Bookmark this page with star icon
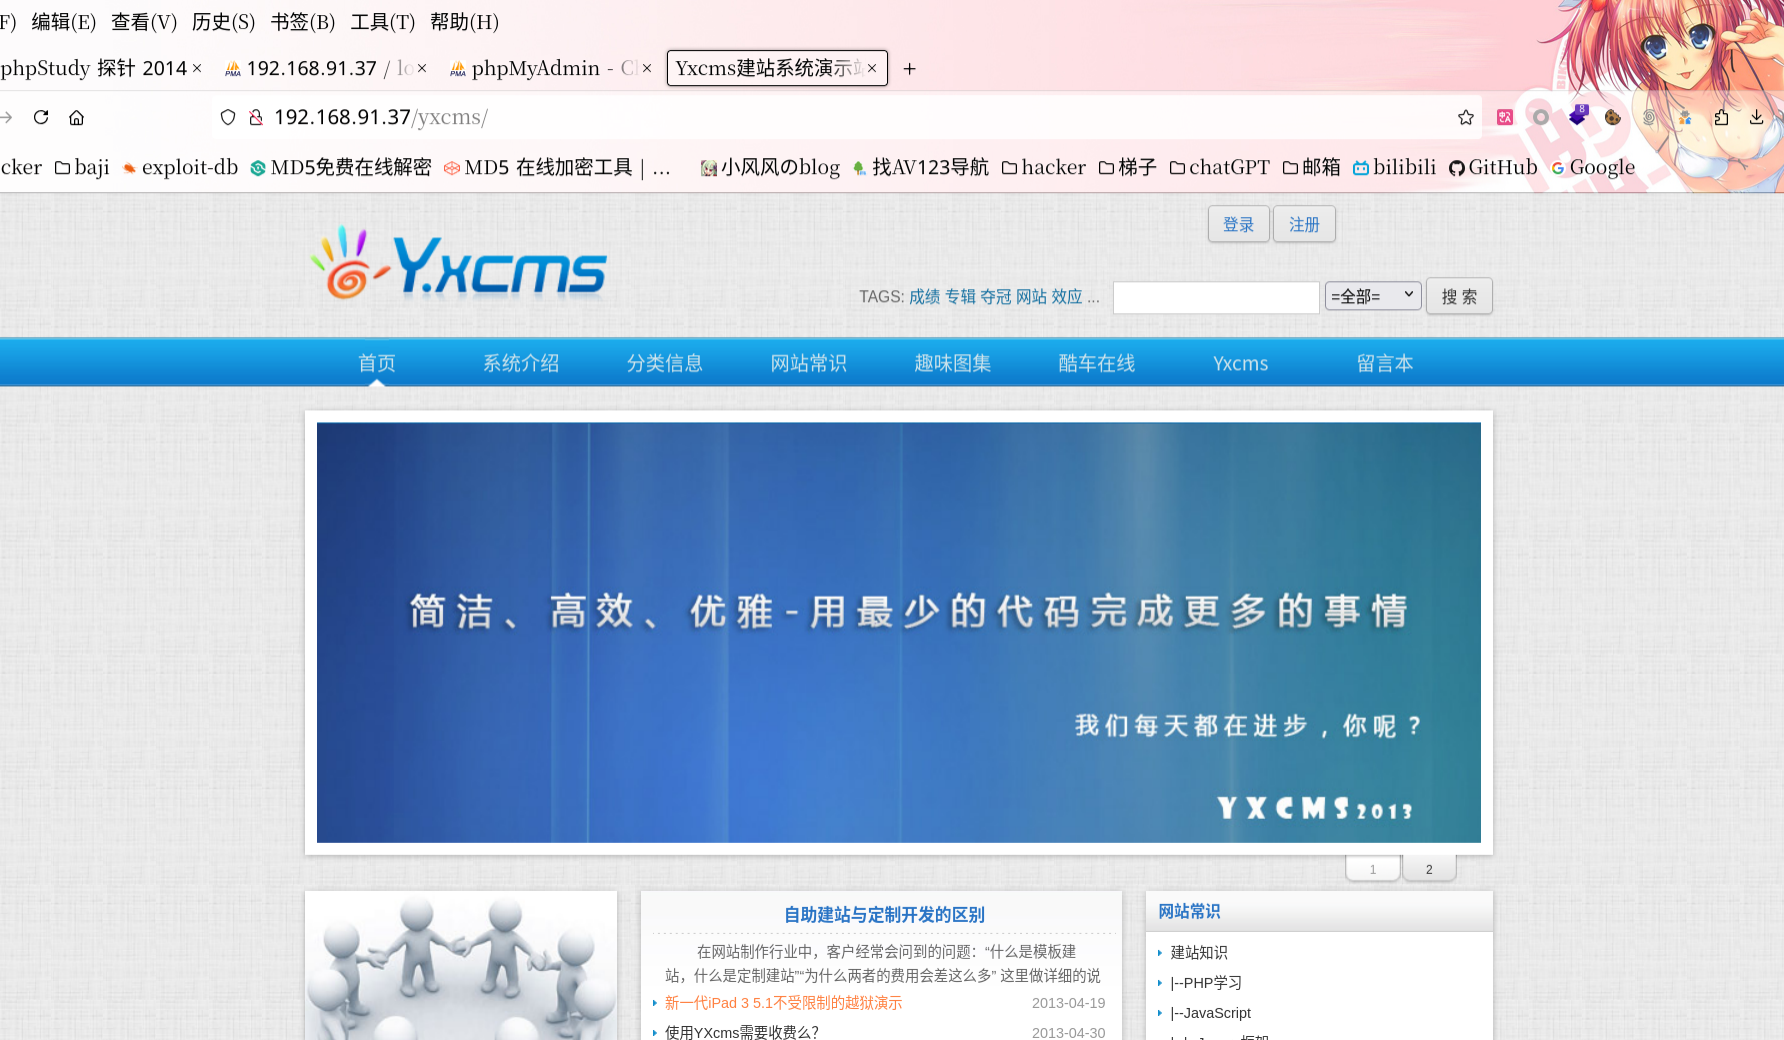Image resolution: width=1784 pixels, height=1040 pixels. click(1466, 117)
